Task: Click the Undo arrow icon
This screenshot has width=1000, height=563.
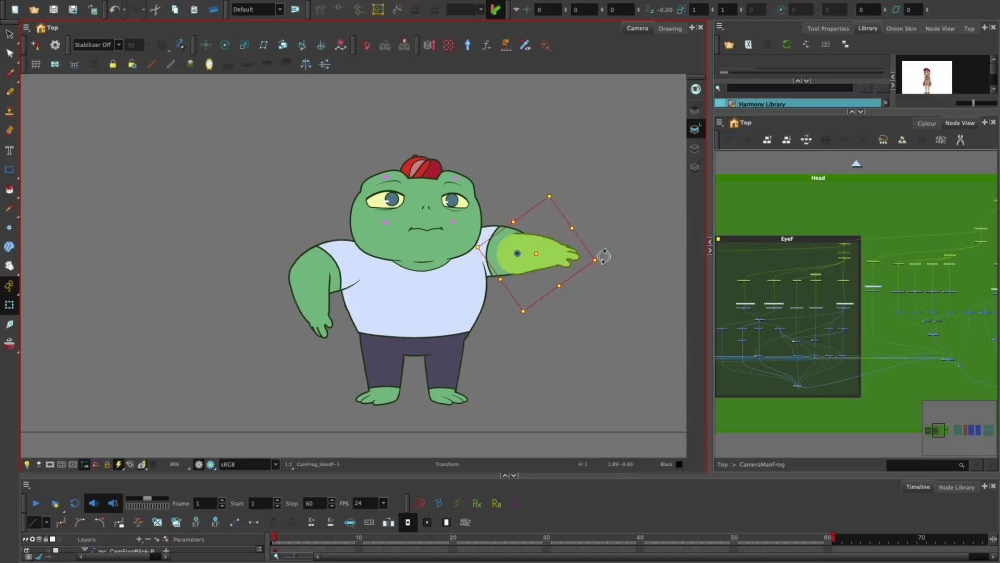Action: pos(114,10)
